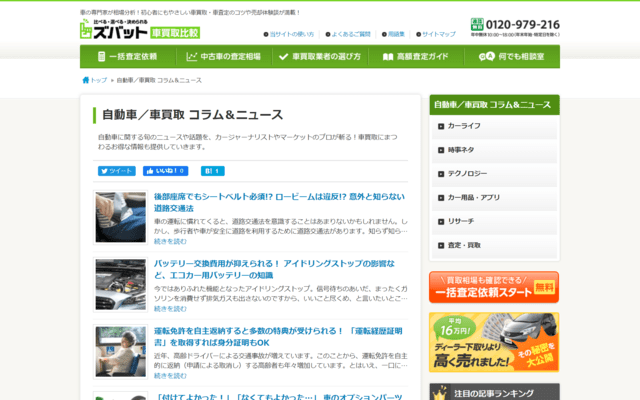
Task: Click the home icon in breadcrumb
Action: [x=86, y=80]
